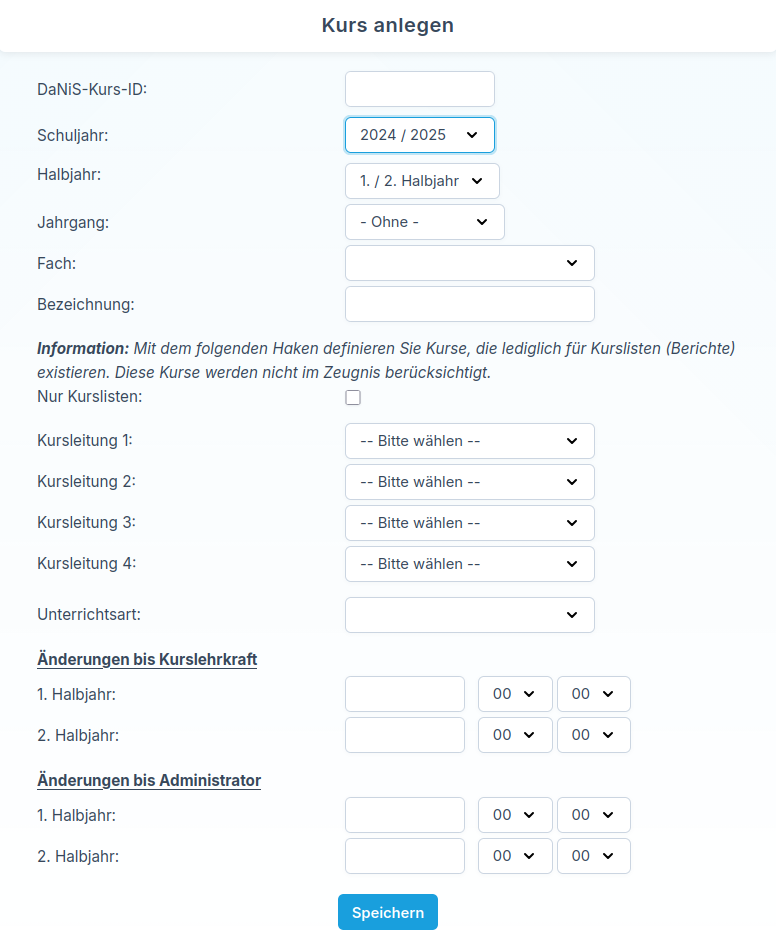This screenshot has width=776, height=933.
Task: Open the Jahrgang dropdown
Action: click(x=424, y=222)
